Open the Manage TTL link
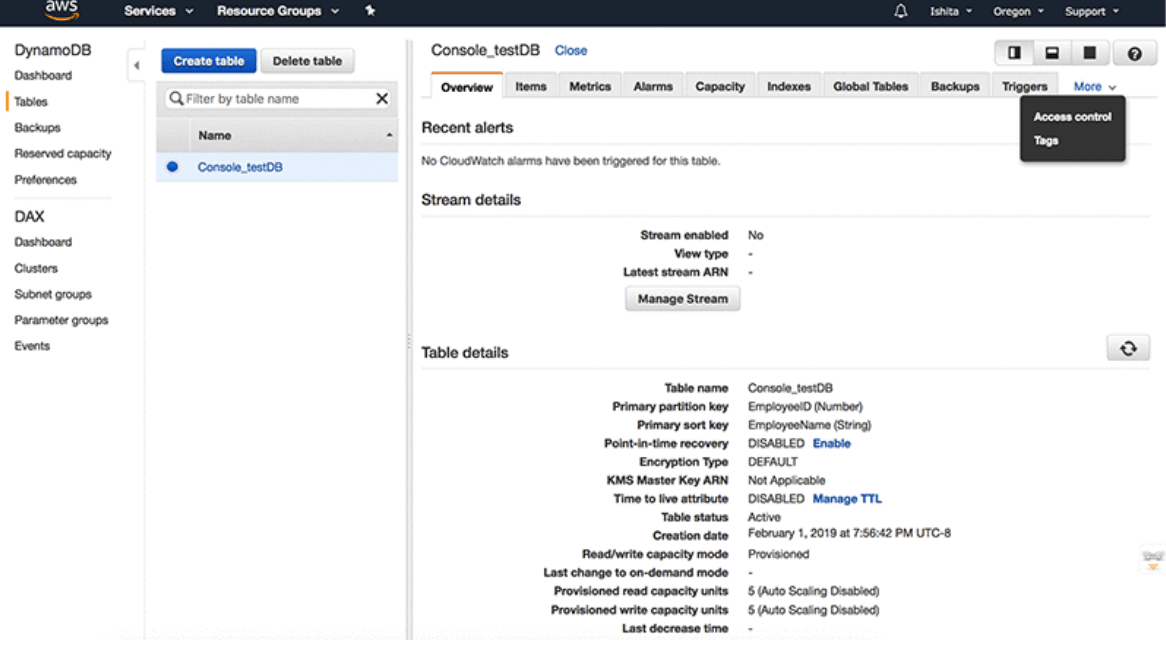 (x=847, y=498)
